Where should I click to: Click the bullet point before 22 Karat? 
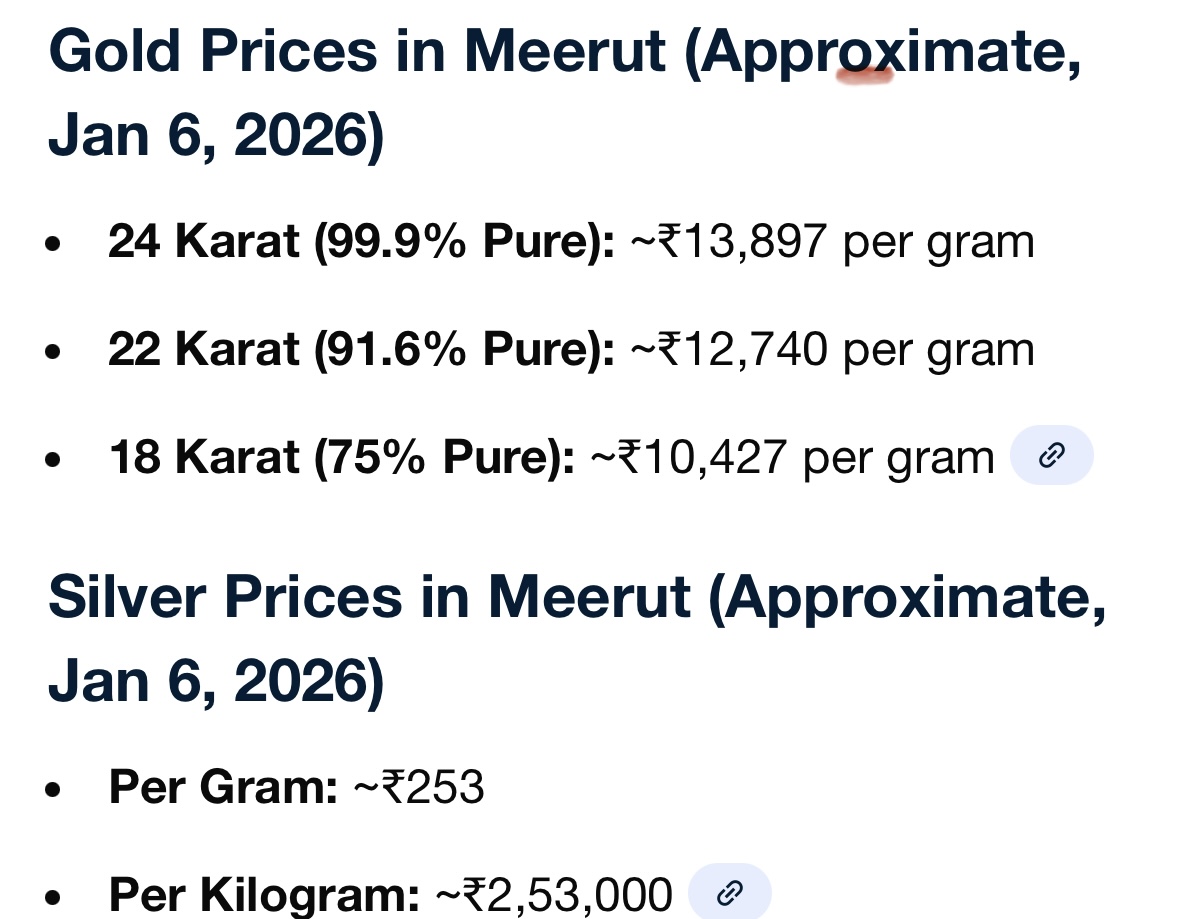(x=55, y=352)
